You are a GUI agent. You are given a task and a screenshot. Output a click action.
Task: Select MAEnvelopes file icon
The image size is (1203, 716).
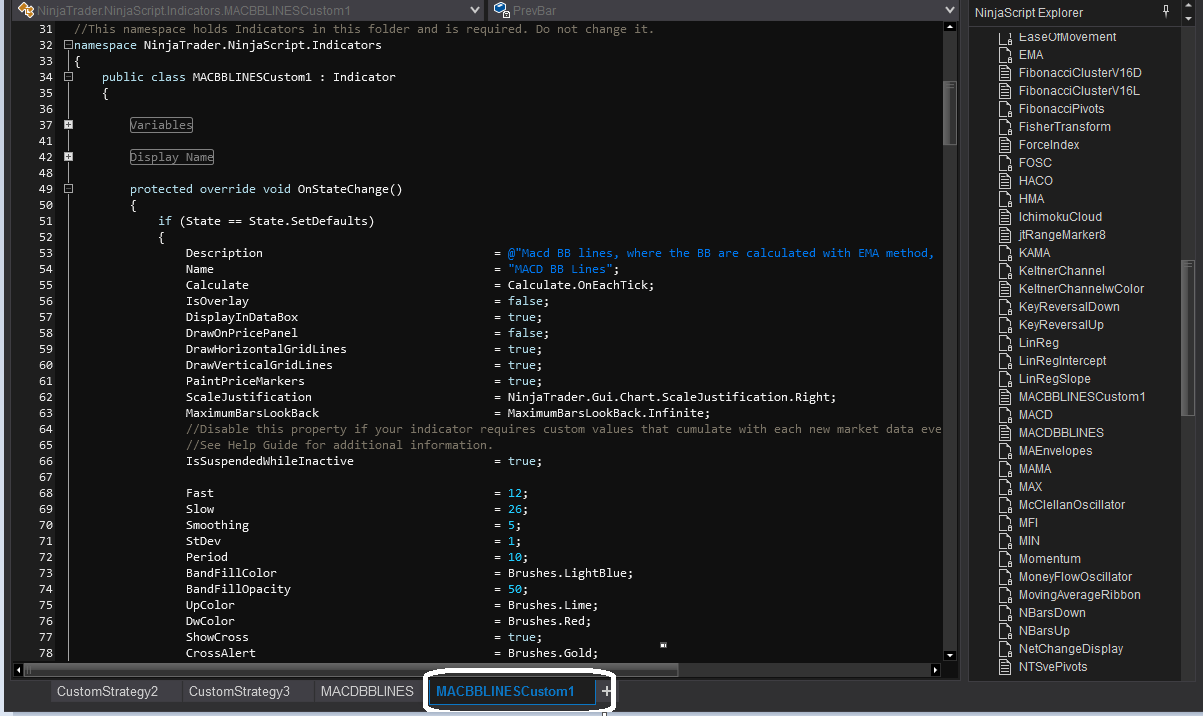point(1006,451)
